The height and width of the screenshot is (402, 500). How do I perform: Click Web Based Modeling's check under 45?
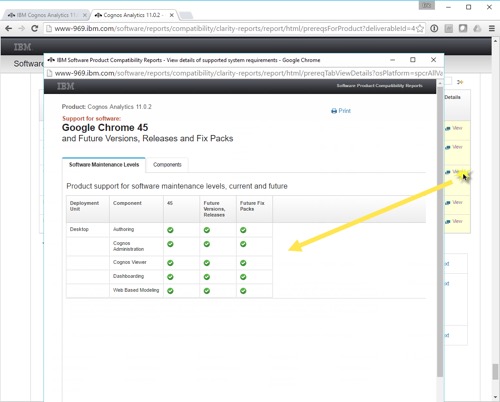170,291
